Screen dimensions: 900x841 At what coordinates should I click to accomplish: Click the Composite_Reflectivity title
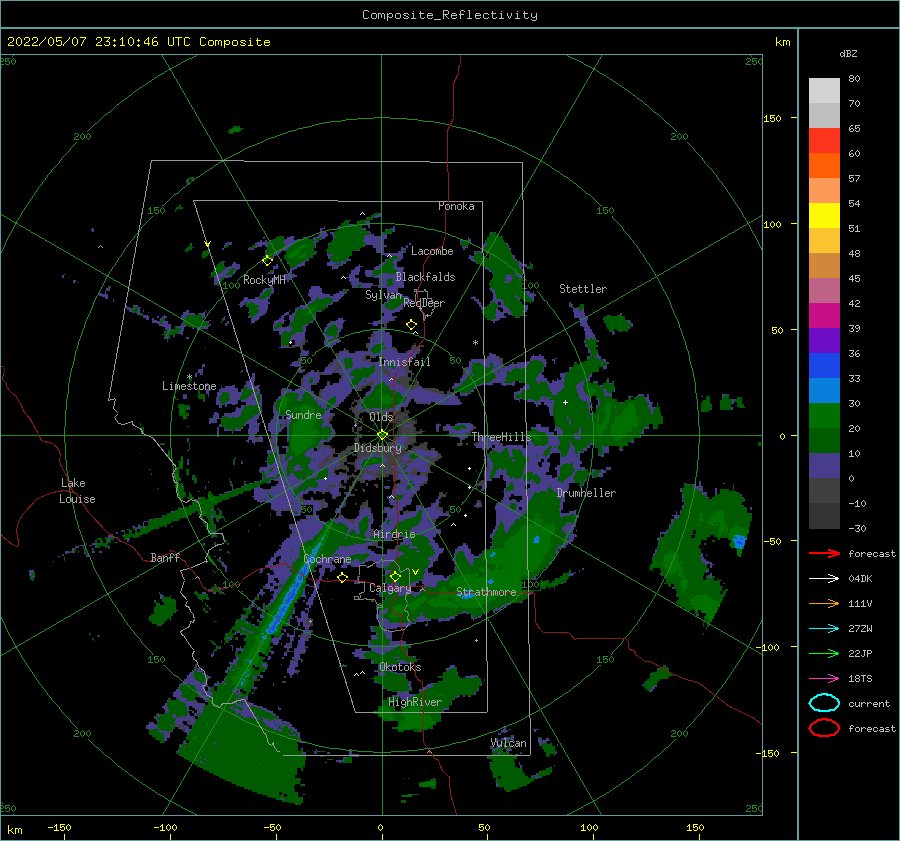(449, 15)
